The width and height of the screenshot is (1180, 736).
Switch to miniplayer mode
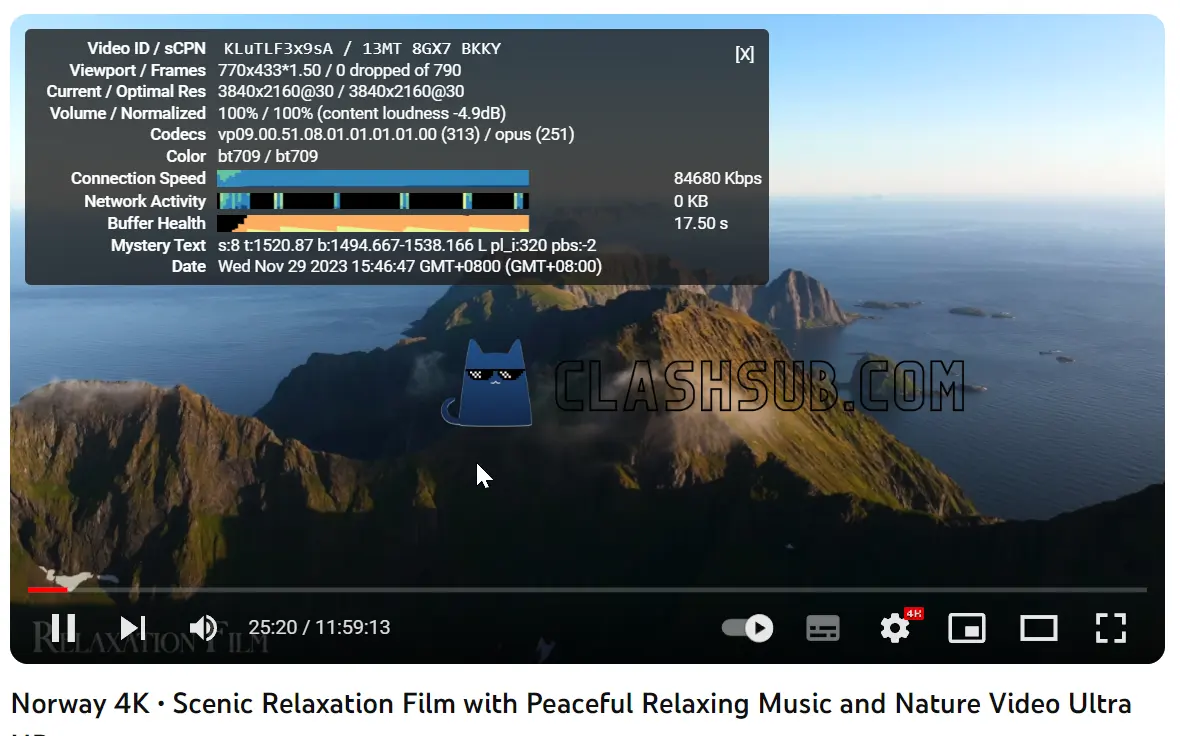point(967,628)
